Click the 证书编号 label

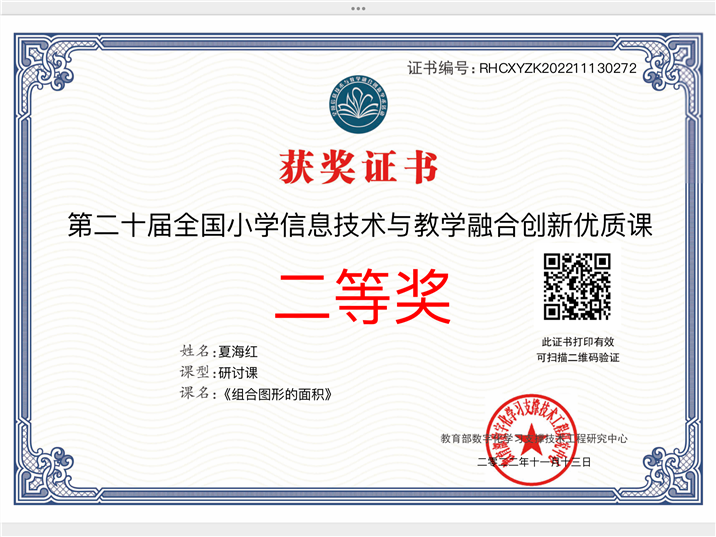437,68
